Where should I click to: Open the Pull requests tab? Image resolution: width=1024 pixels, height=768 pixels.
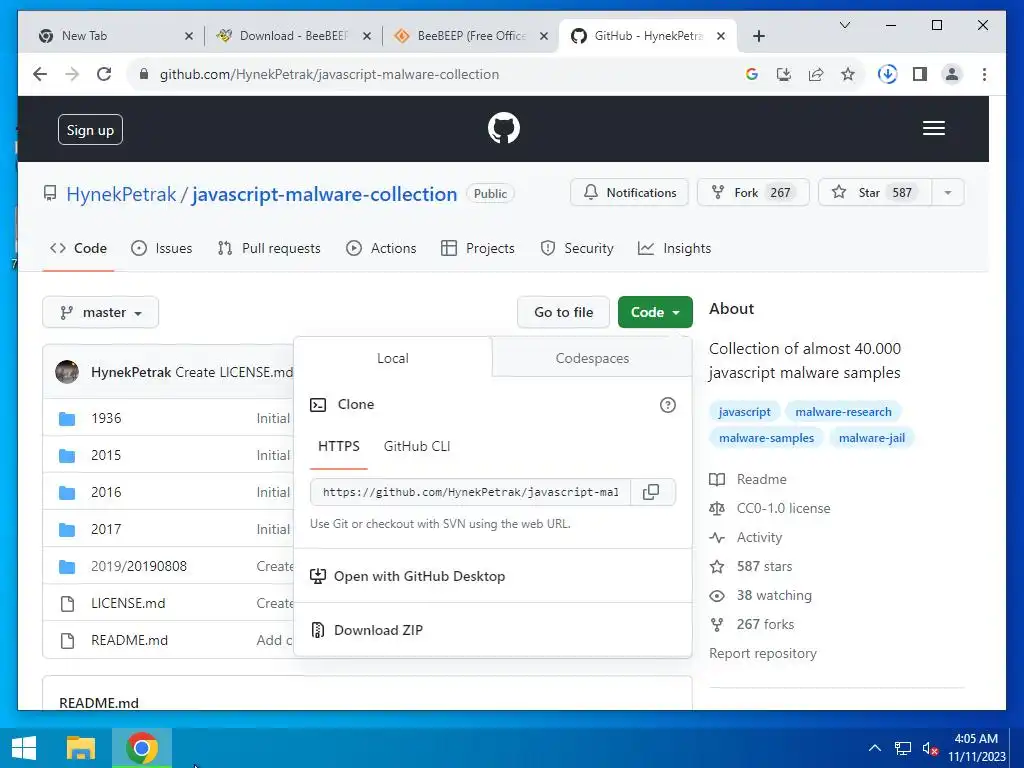269,248
